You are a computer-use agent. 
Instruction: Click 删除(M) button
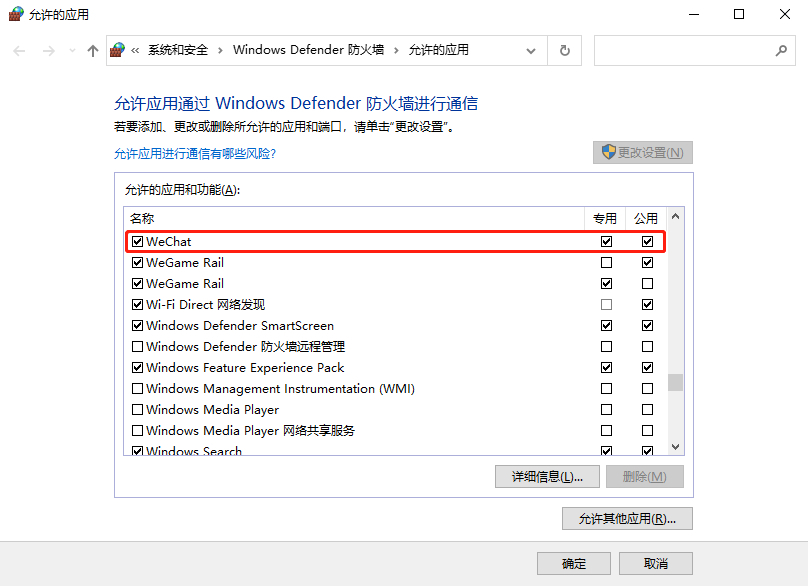[x=645, y=477]
